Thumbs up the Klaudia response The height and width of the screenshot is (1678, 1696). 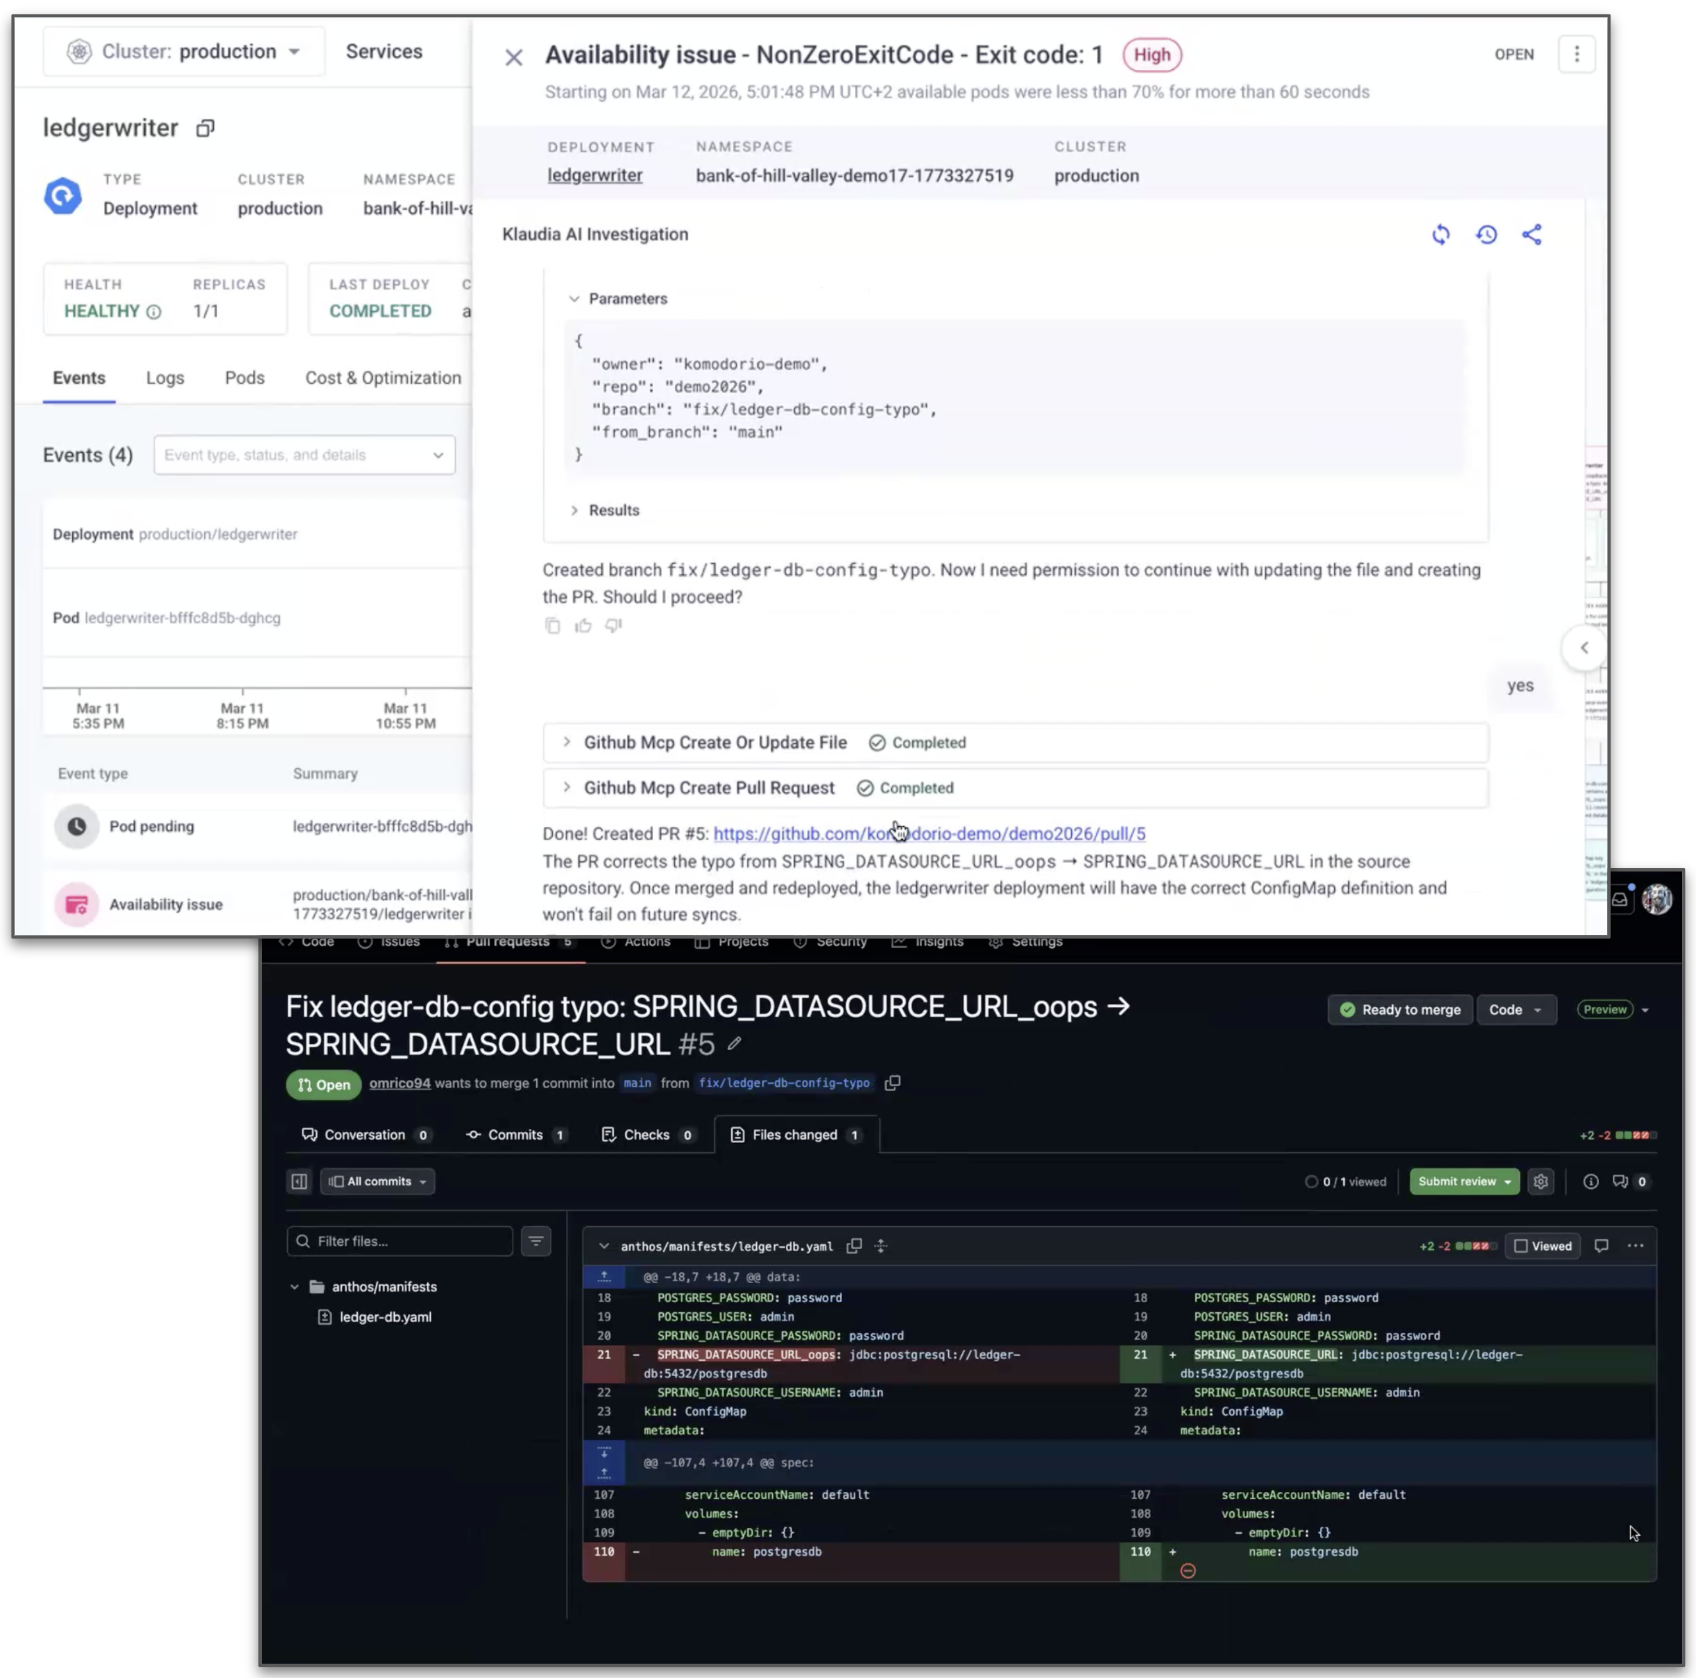(x=583, y=626)
